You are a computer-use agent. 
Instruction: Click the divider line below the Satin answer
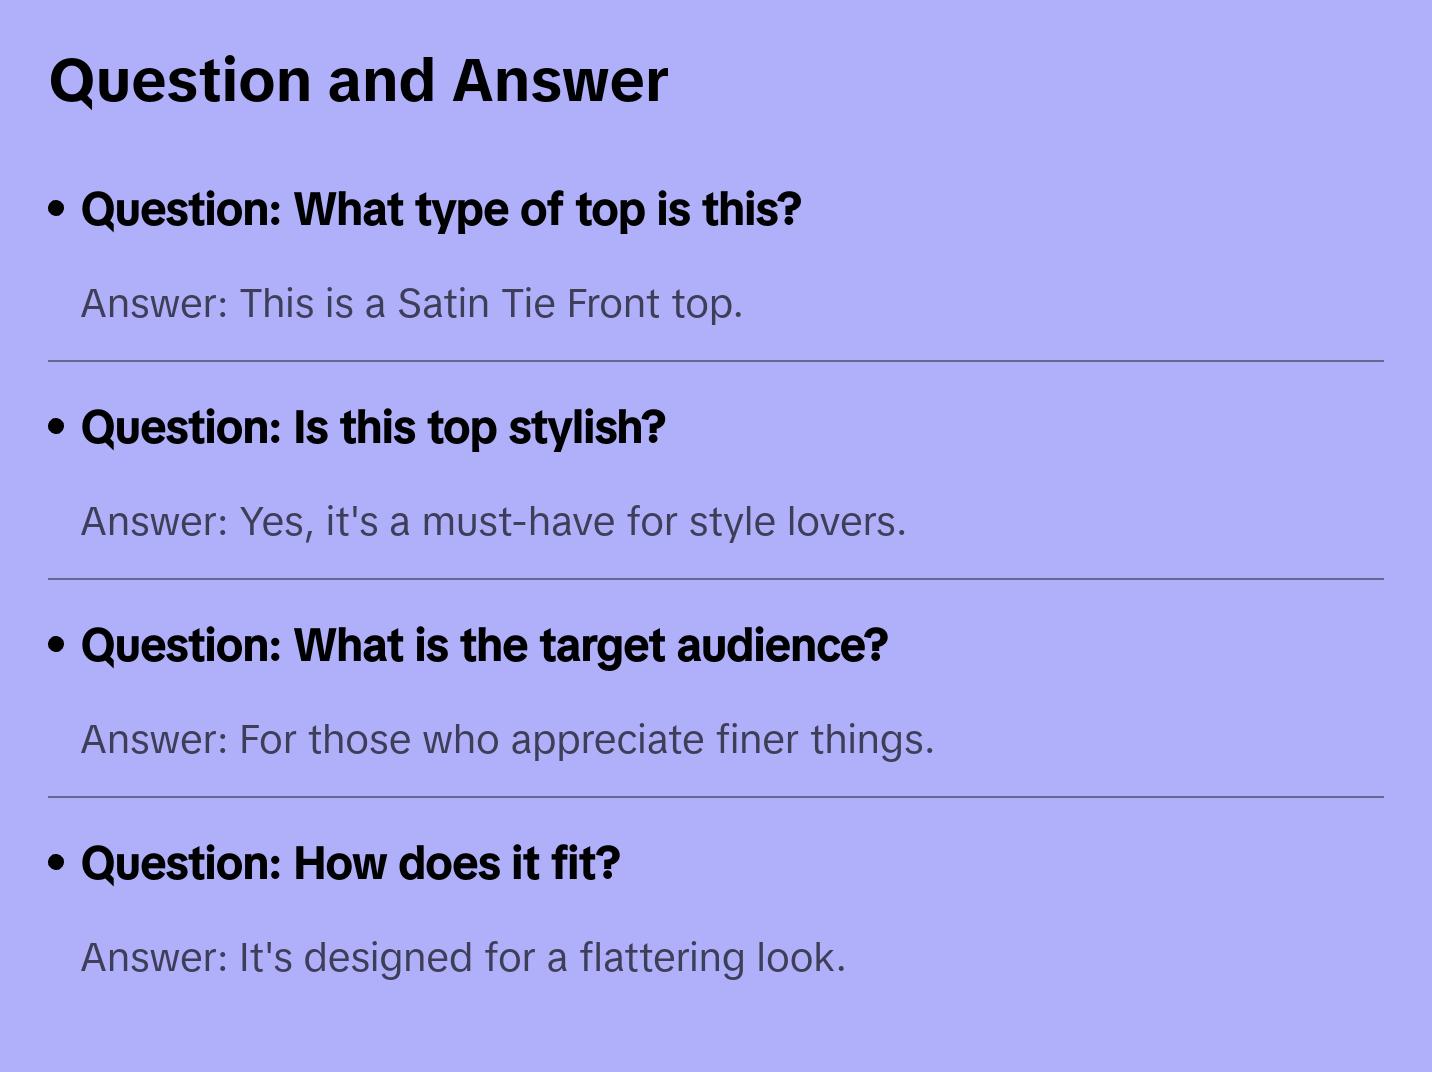point(716,361)
